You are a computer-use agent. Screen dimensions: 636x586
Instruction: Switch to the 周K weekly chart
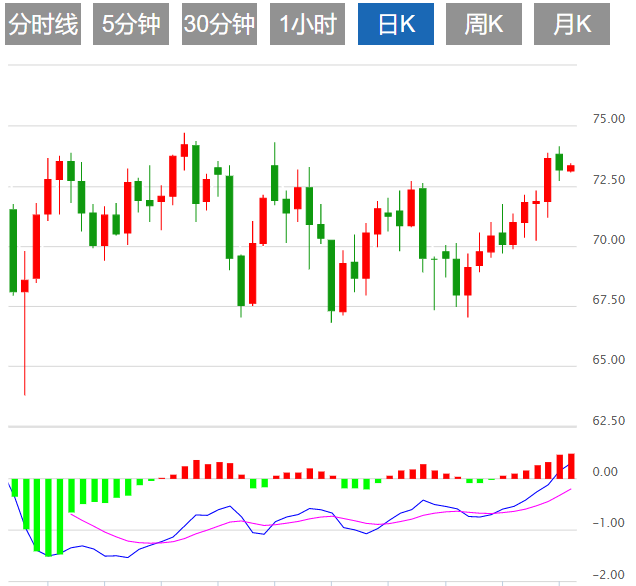coord(483,25)
